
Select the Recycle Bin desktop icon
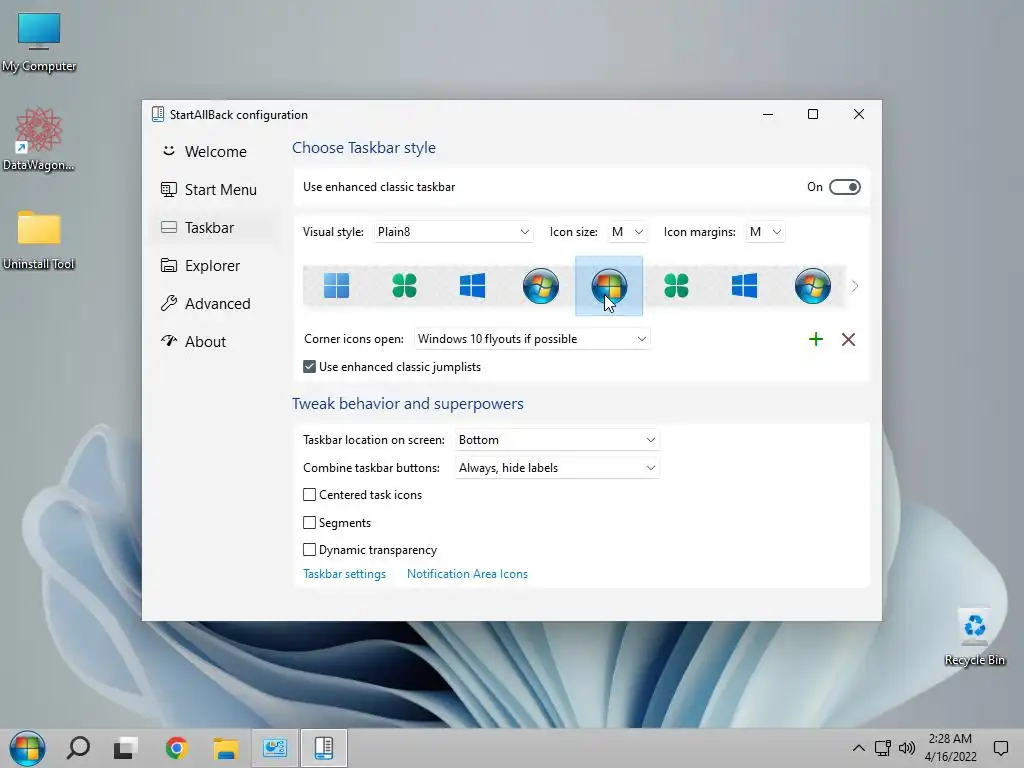974,636
